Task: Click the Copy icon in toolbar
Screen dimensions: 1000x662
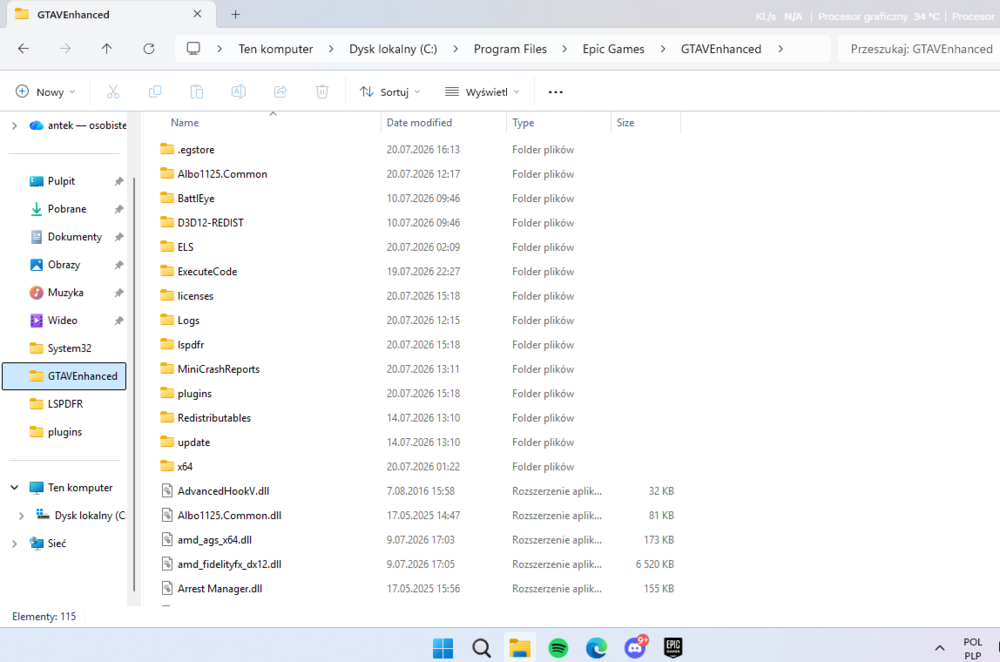Action: pyautogui.click(x=155, y=92)
